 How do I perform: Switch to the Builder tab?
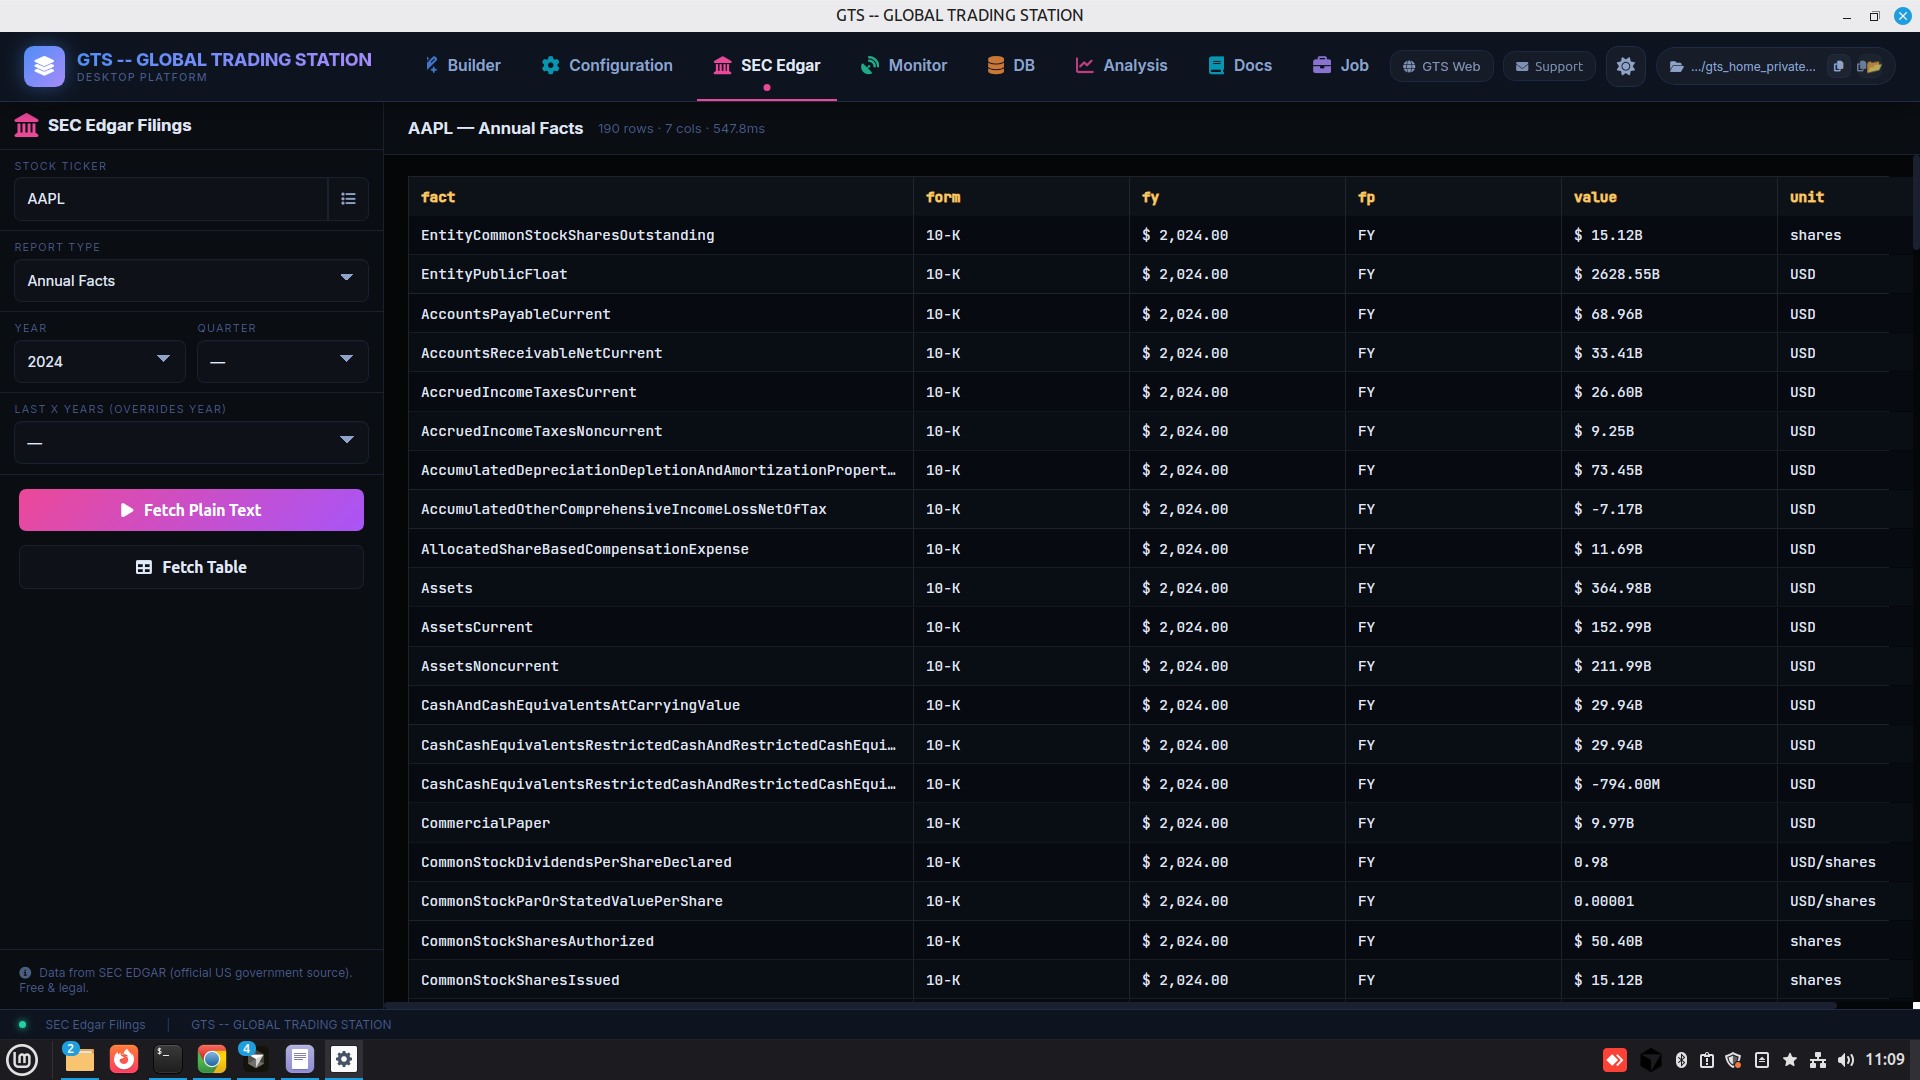click(462, 66)
